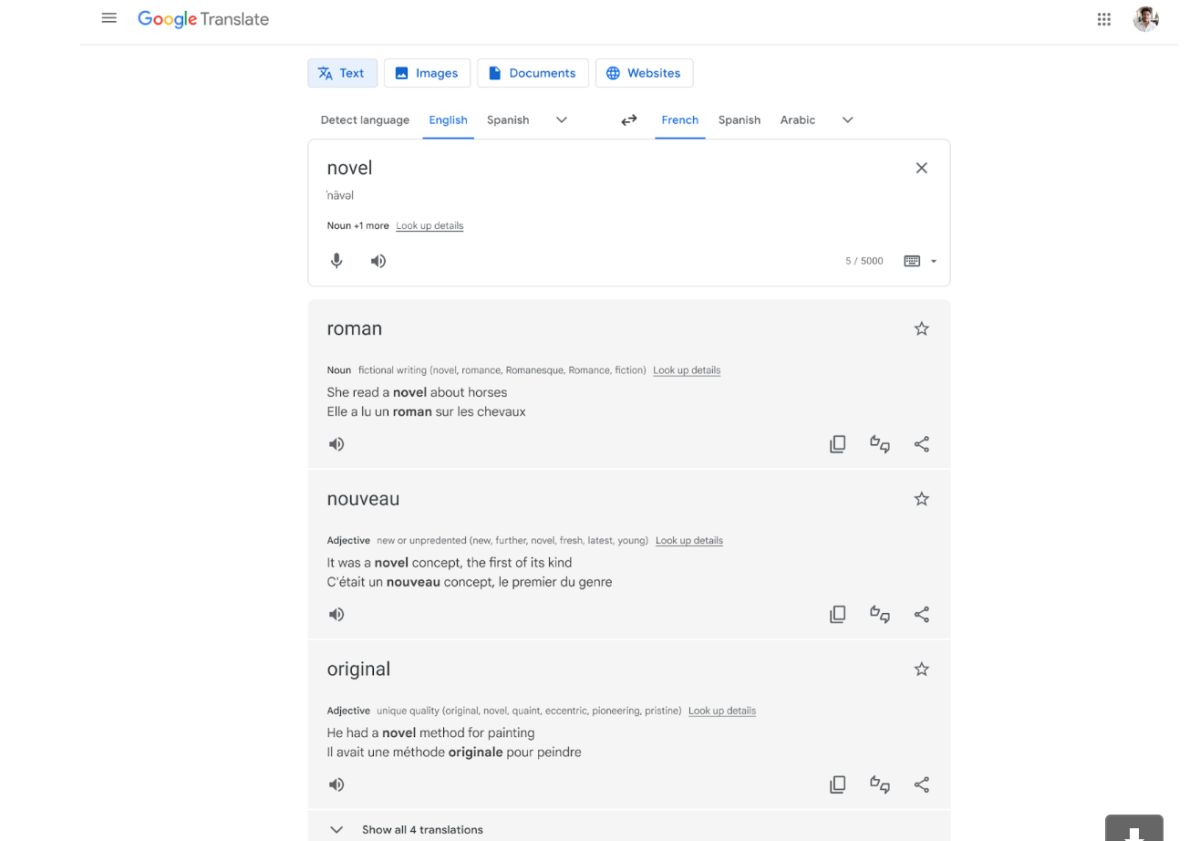Screen dimensions: 1200x841
Task: Clear the input text with the X
Action: 921,167
